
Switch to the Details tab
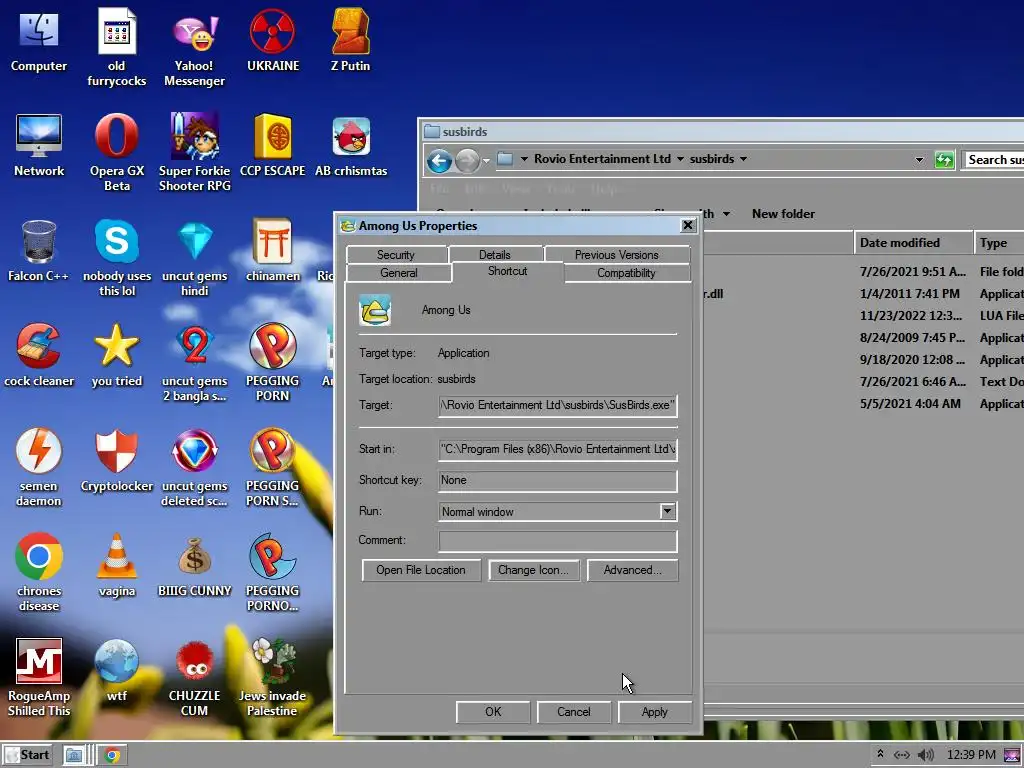pyautogui.click(x=494, y=255)
